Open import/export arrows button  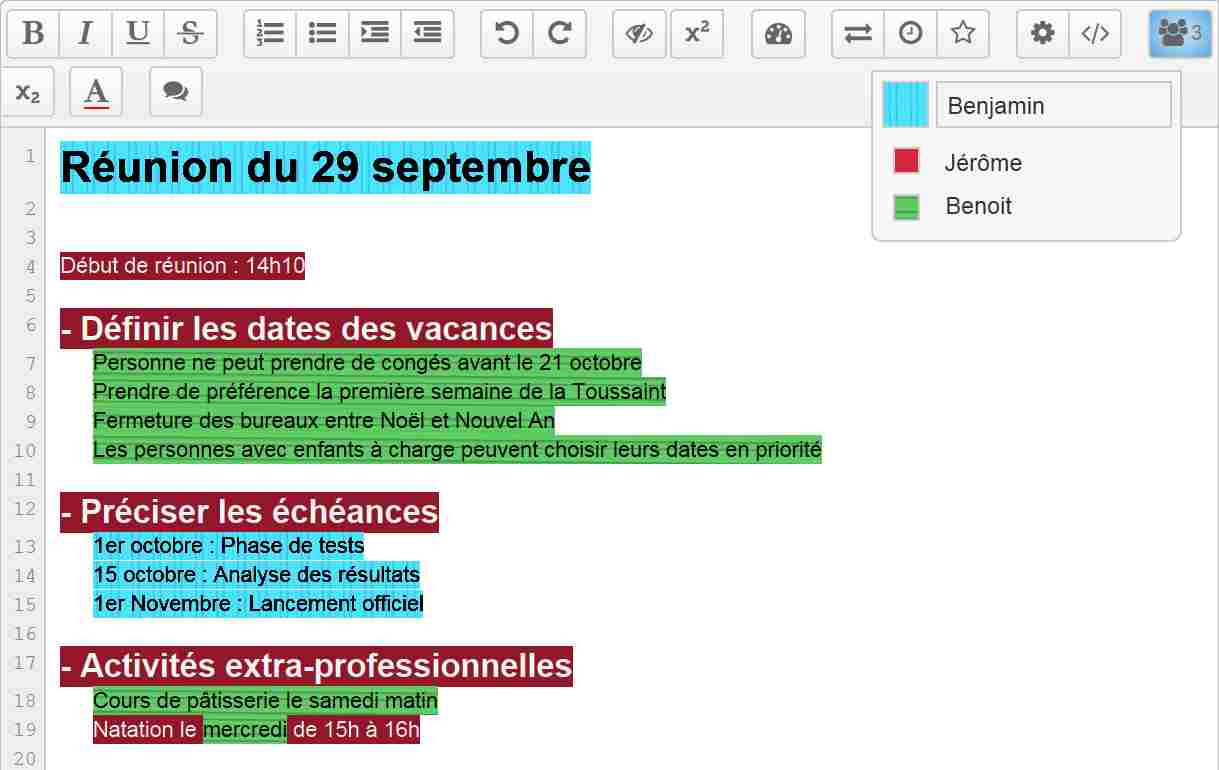click(x=858, y=34)
